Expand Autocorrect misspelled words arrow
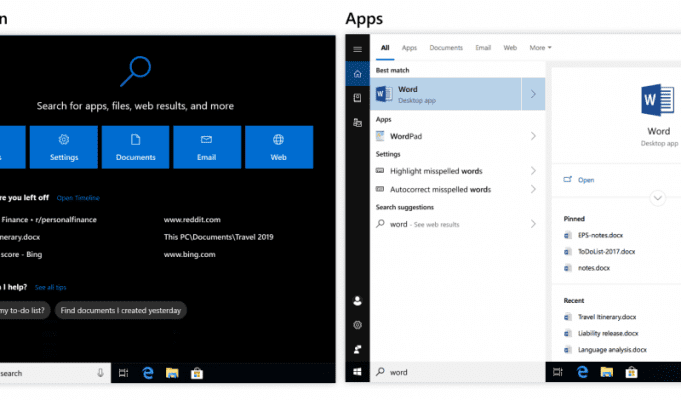Viewport: 681px width, 400px height. pos(533,189)
